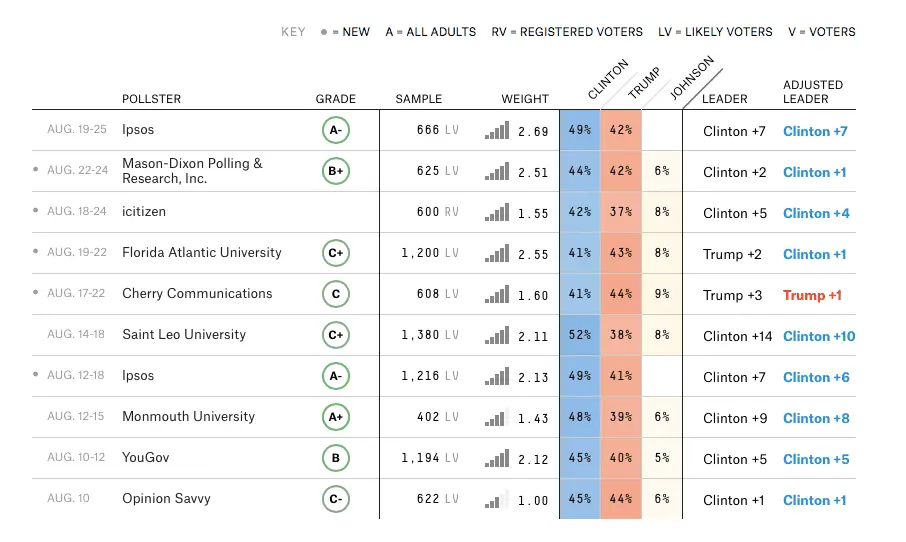Click YouGov's B grade badge

click(x=335, y=459)
